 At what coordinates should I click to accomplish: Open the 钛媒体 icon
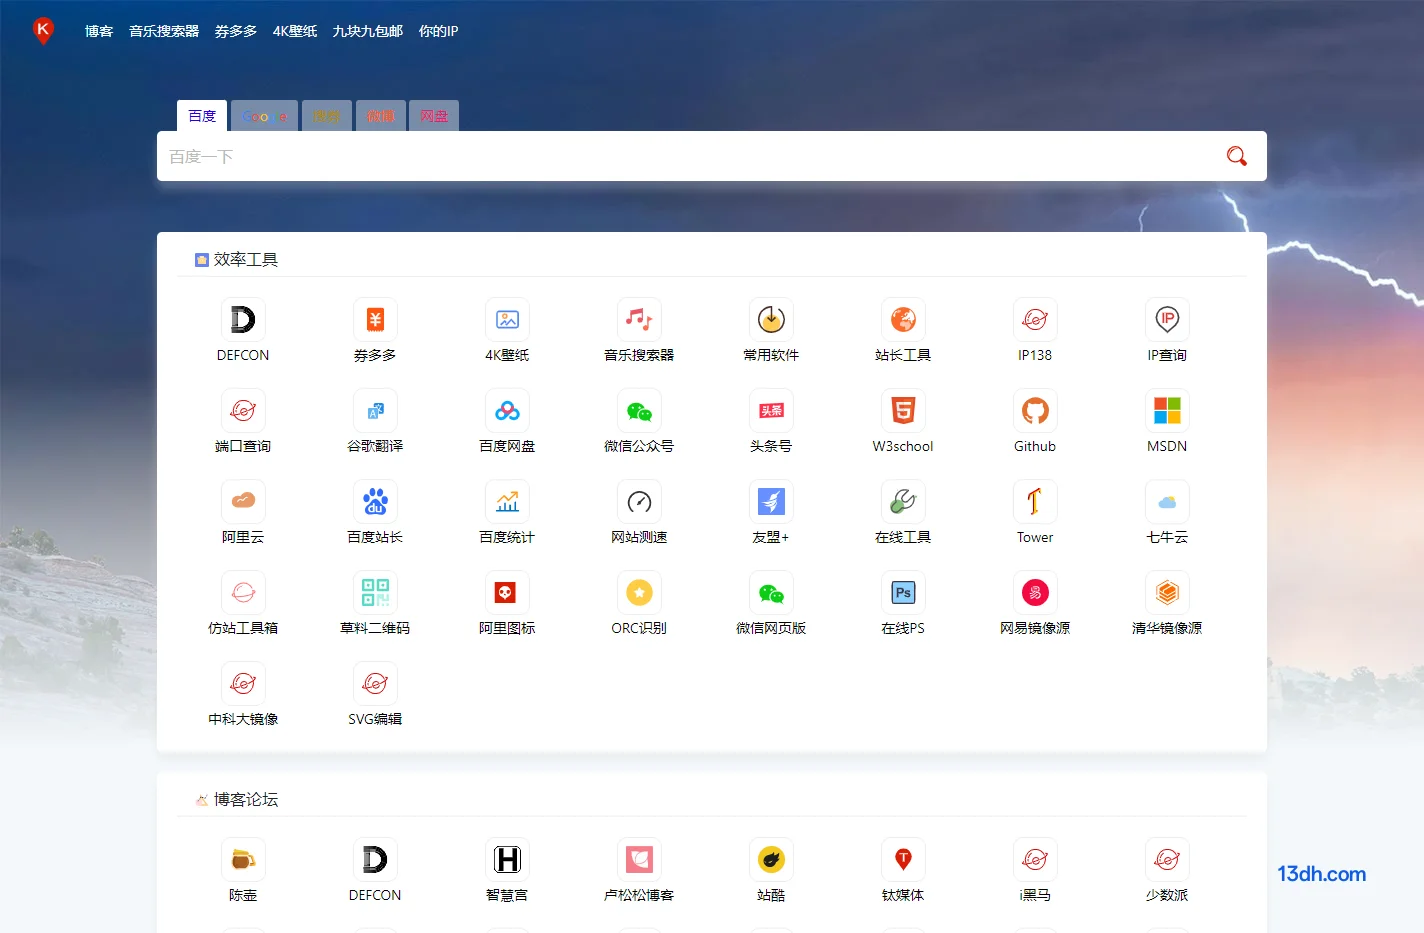point(903,860)
